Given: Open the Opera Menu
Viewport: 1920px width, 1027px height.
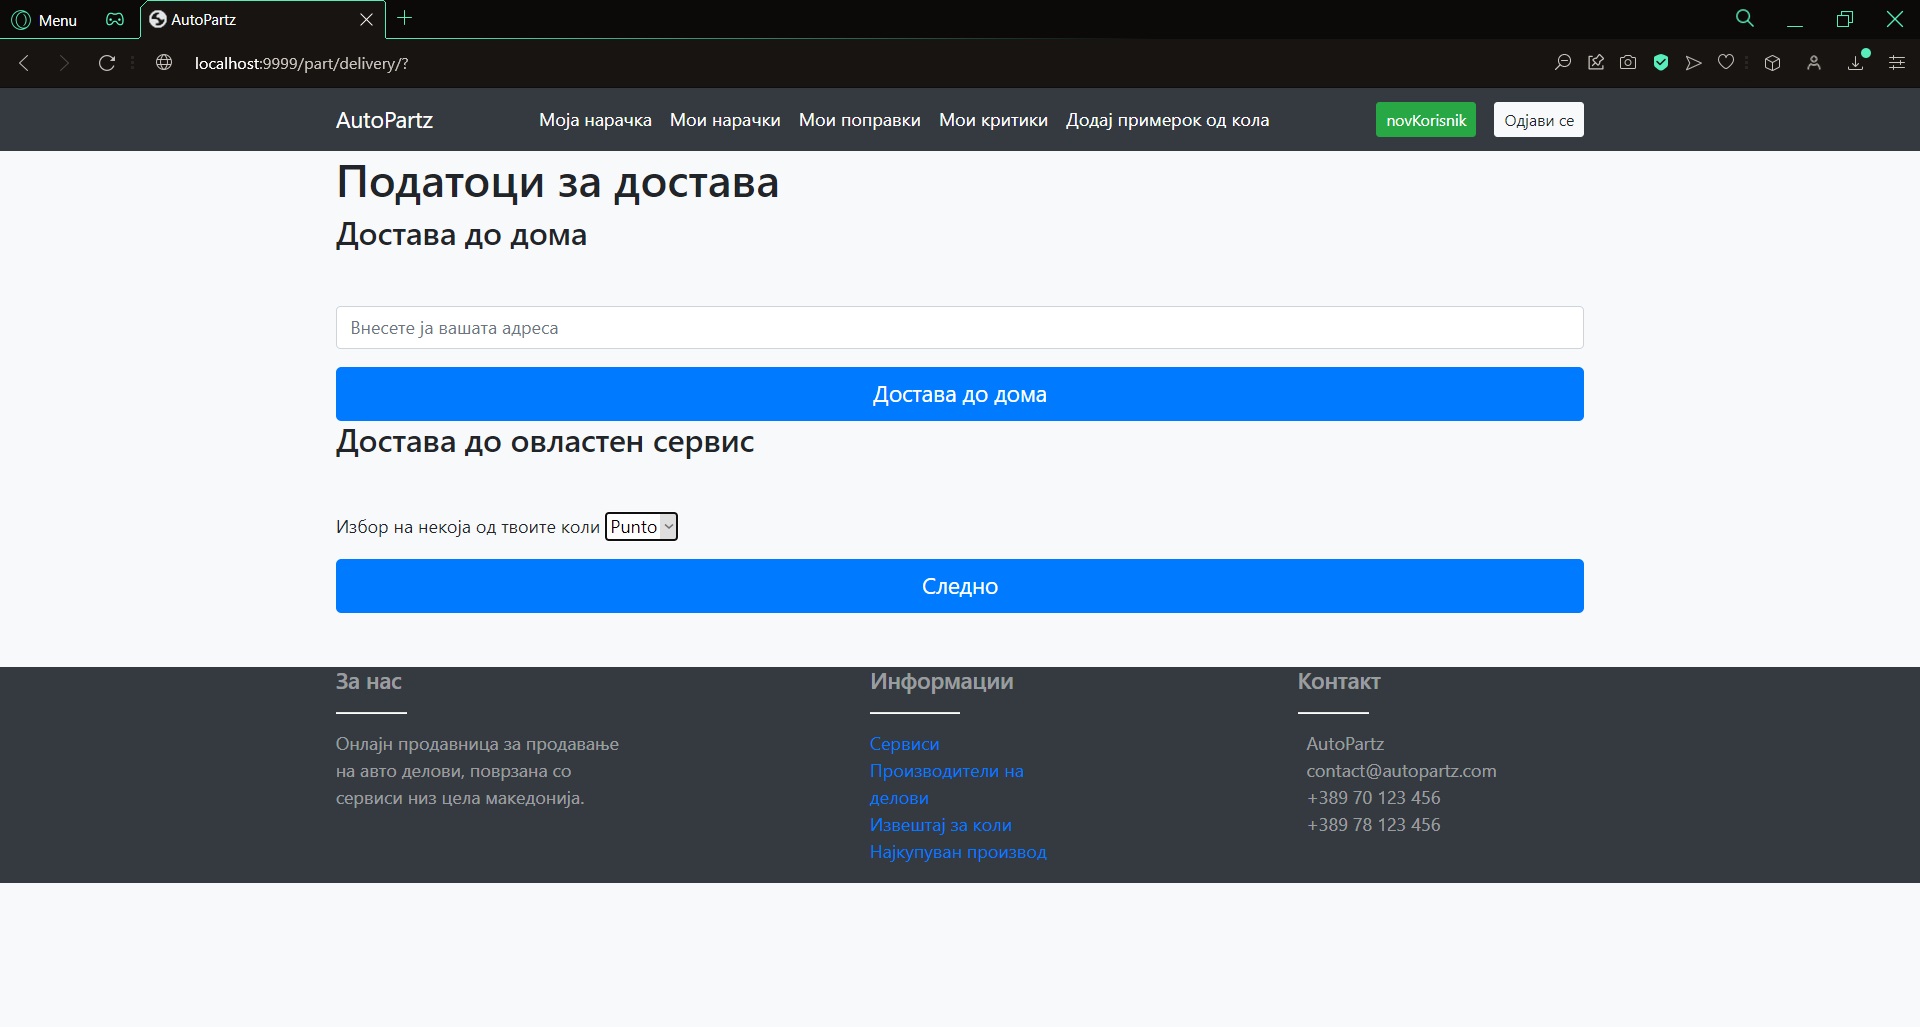Looking at the screenshot, I should pos(44,20).
